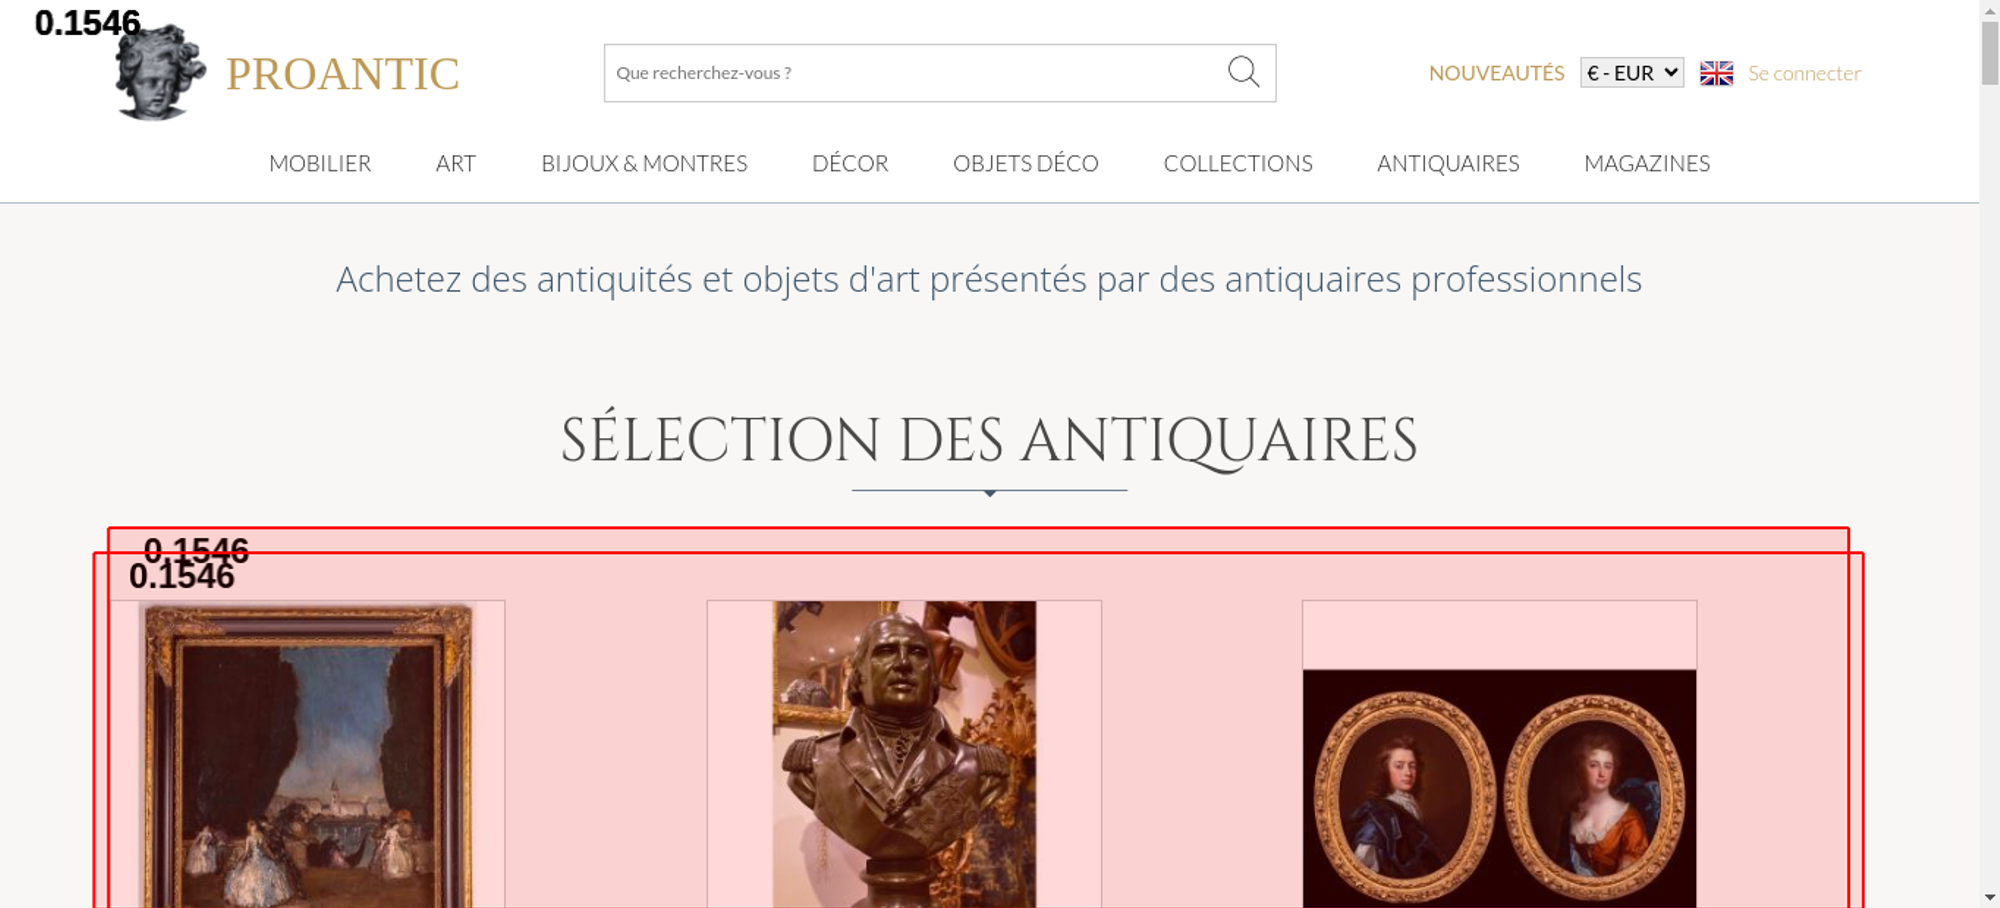2000x908 pixels.
Task: Click the PROANTIC brand name
Action: tap(342, 74)
